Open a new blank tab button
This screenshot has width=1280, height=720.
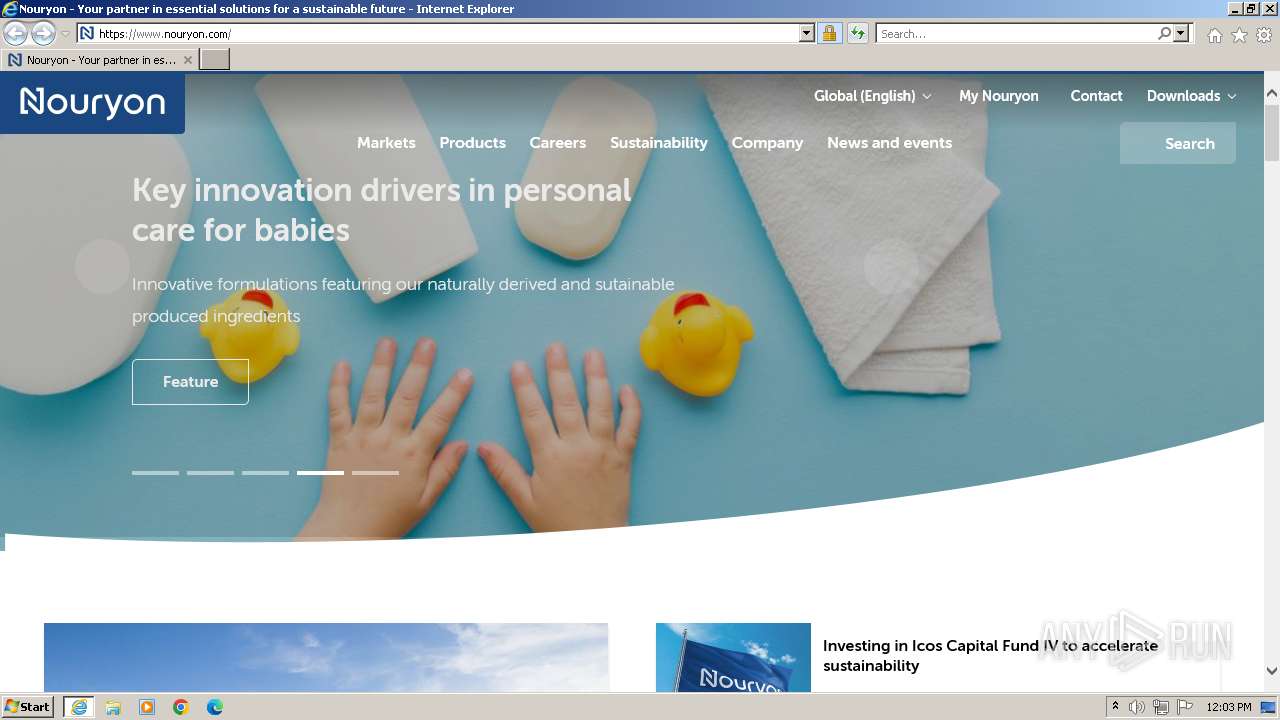(215, 60)
